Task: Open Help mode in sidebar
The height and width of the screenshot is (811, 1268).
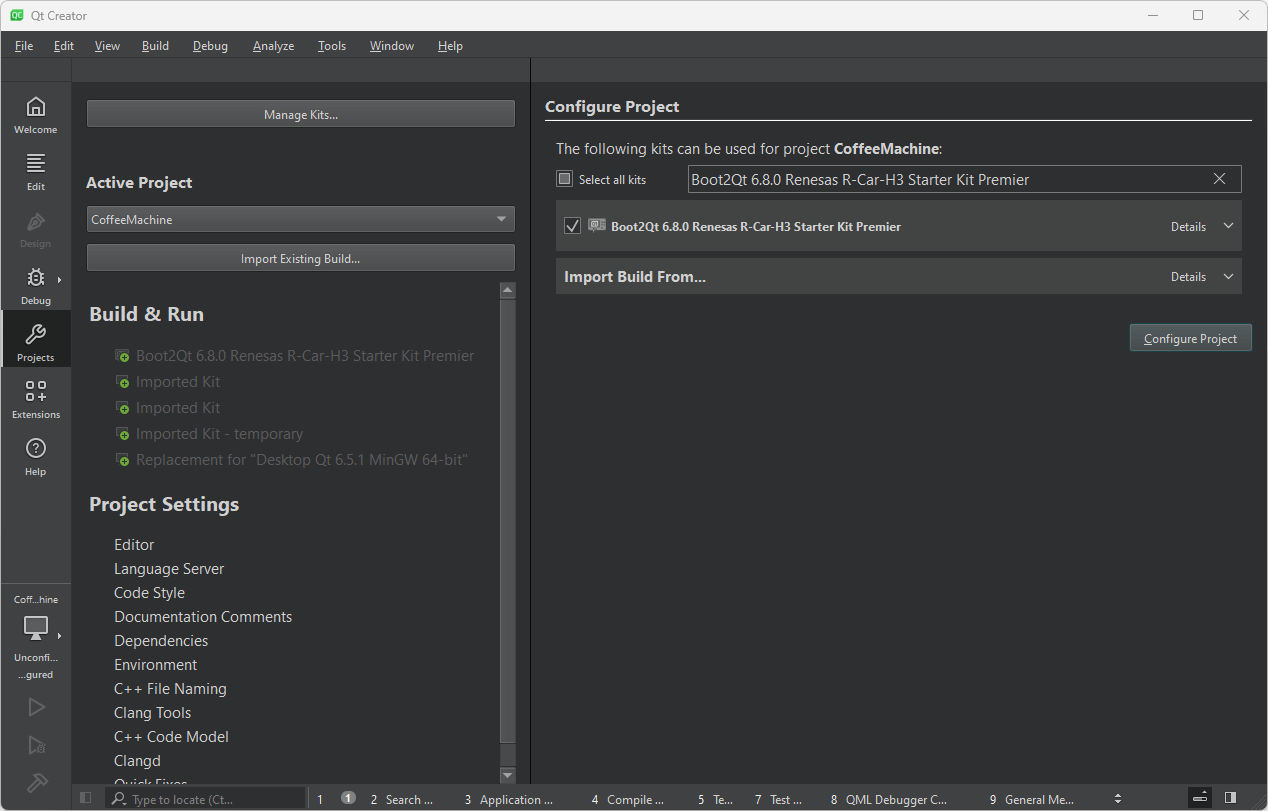Action: [x=35, y=456]
